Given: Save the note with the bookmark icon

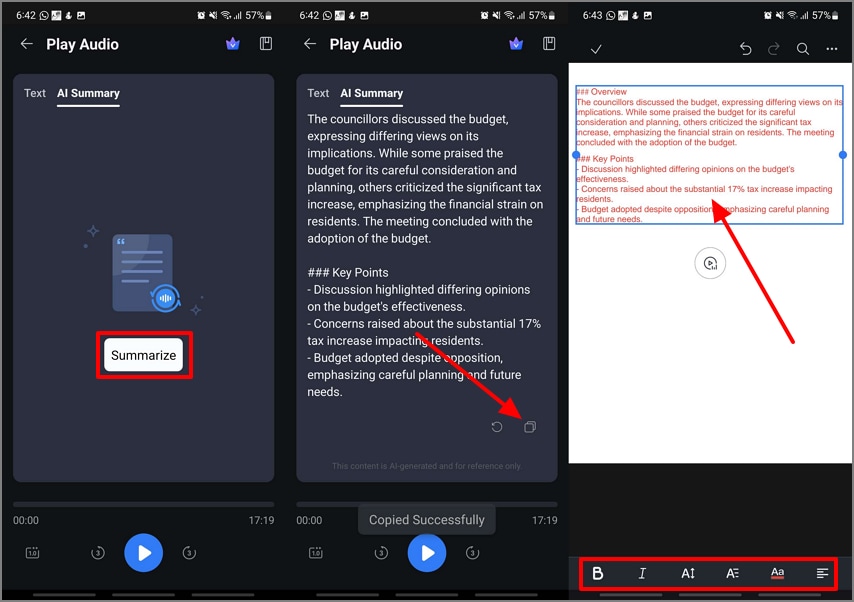Looking at the screenshot, I should point(549,44).
